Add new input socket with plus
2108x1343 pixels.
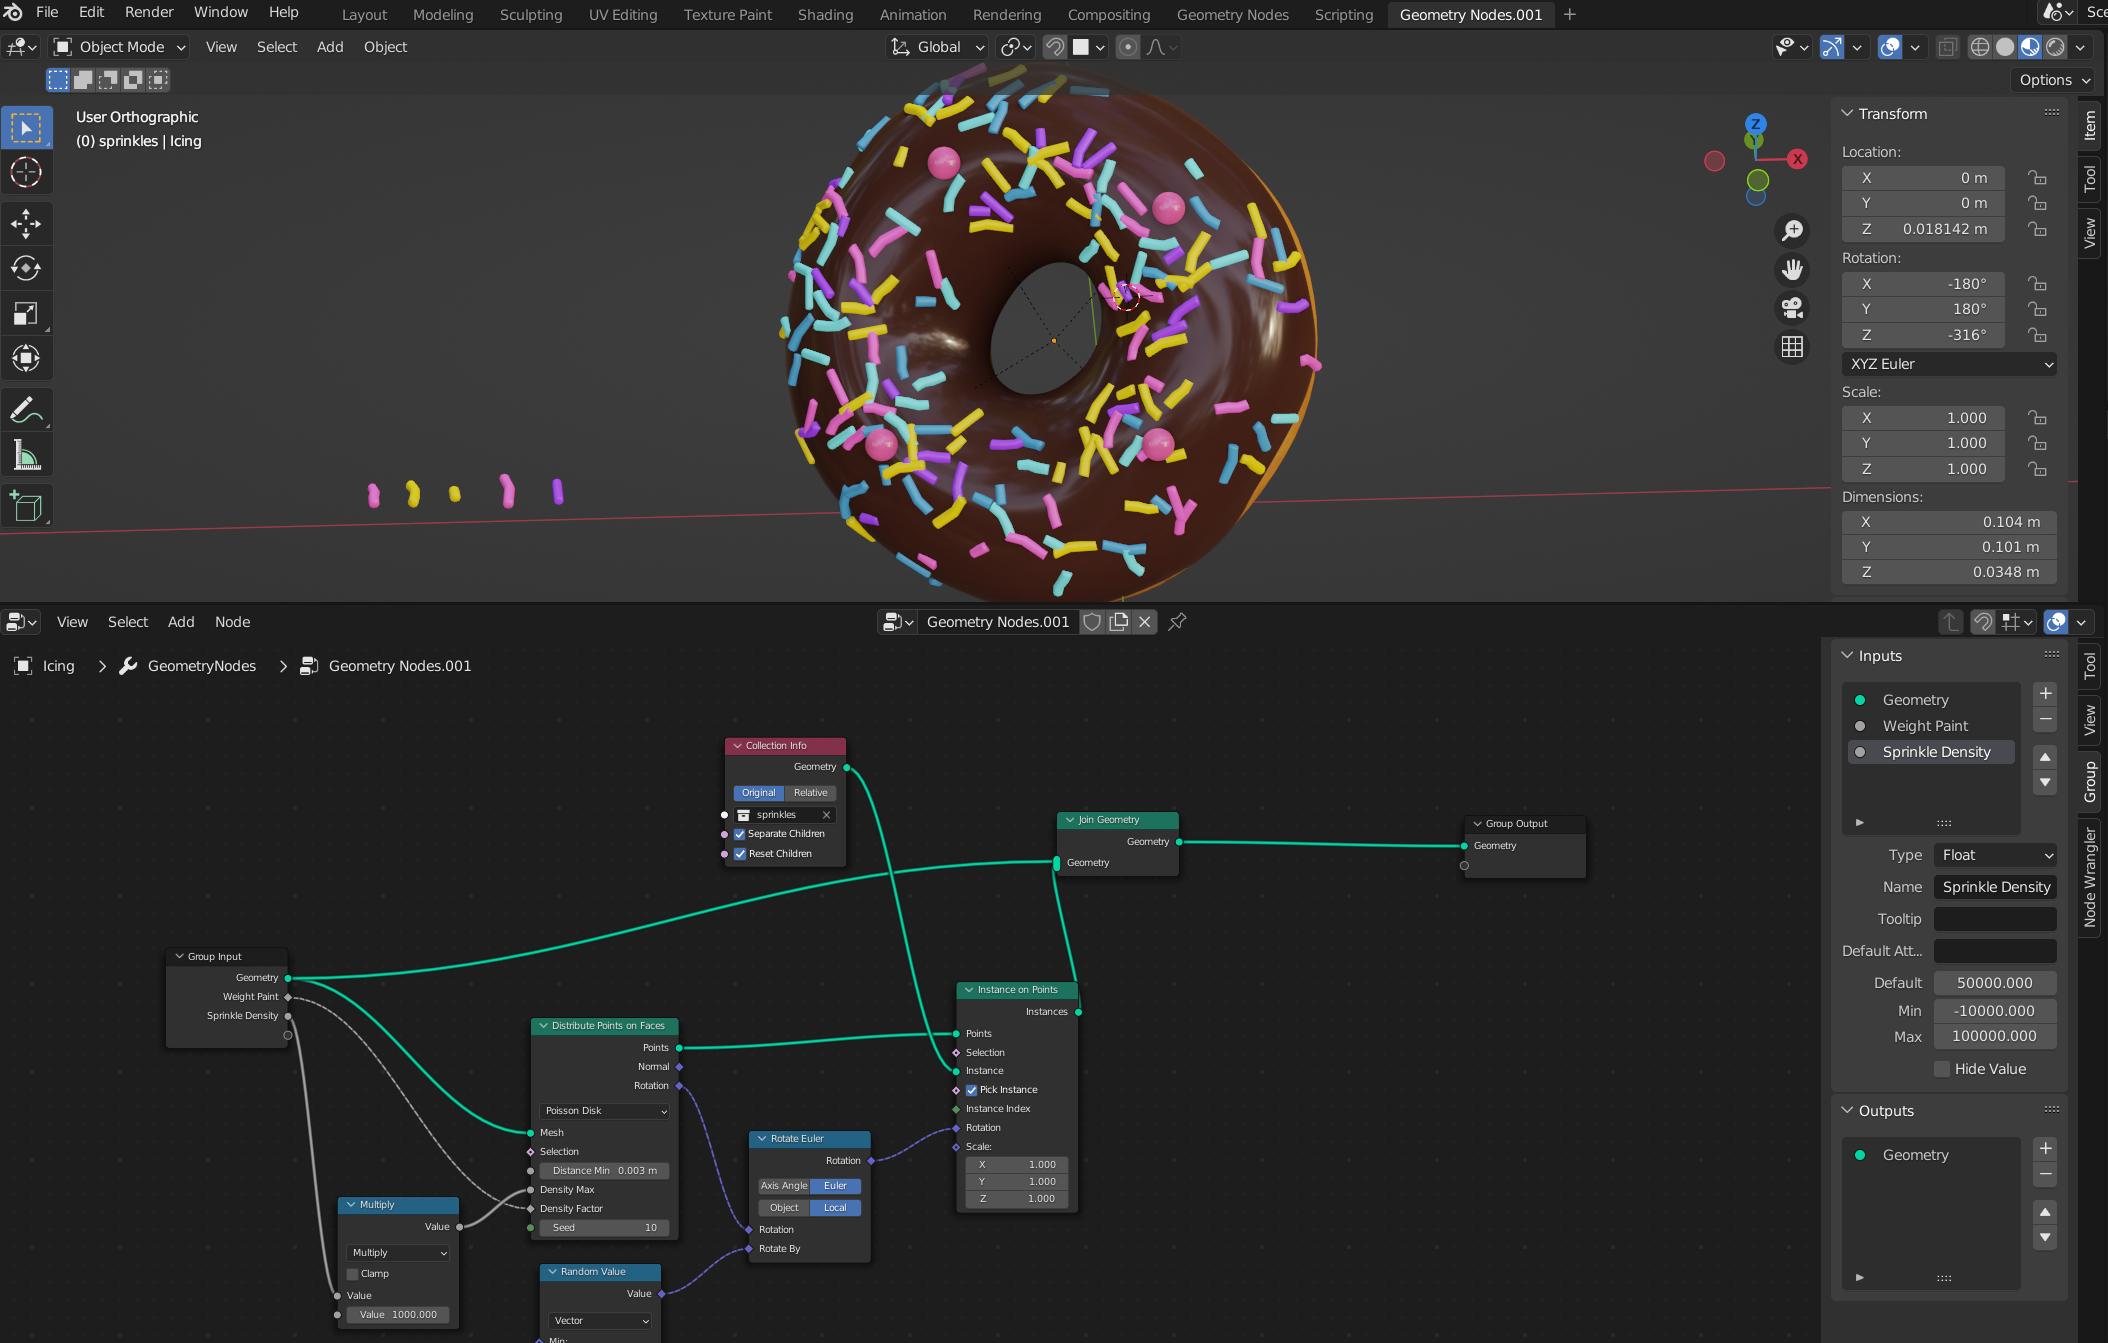coord(2045,693)
